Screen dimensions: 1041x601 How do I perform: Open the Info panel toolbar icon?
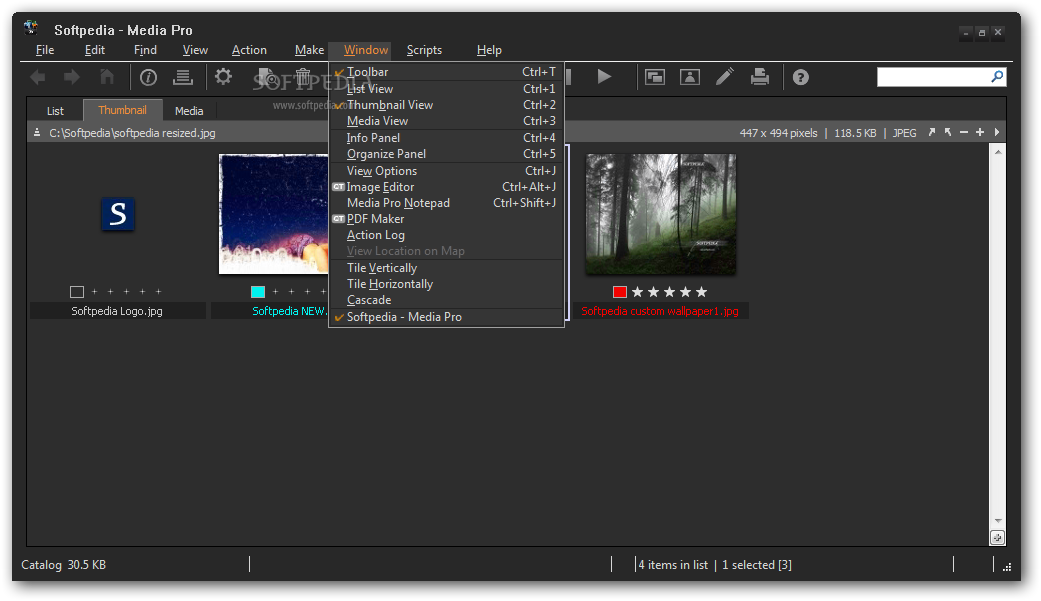click(148, 78)
